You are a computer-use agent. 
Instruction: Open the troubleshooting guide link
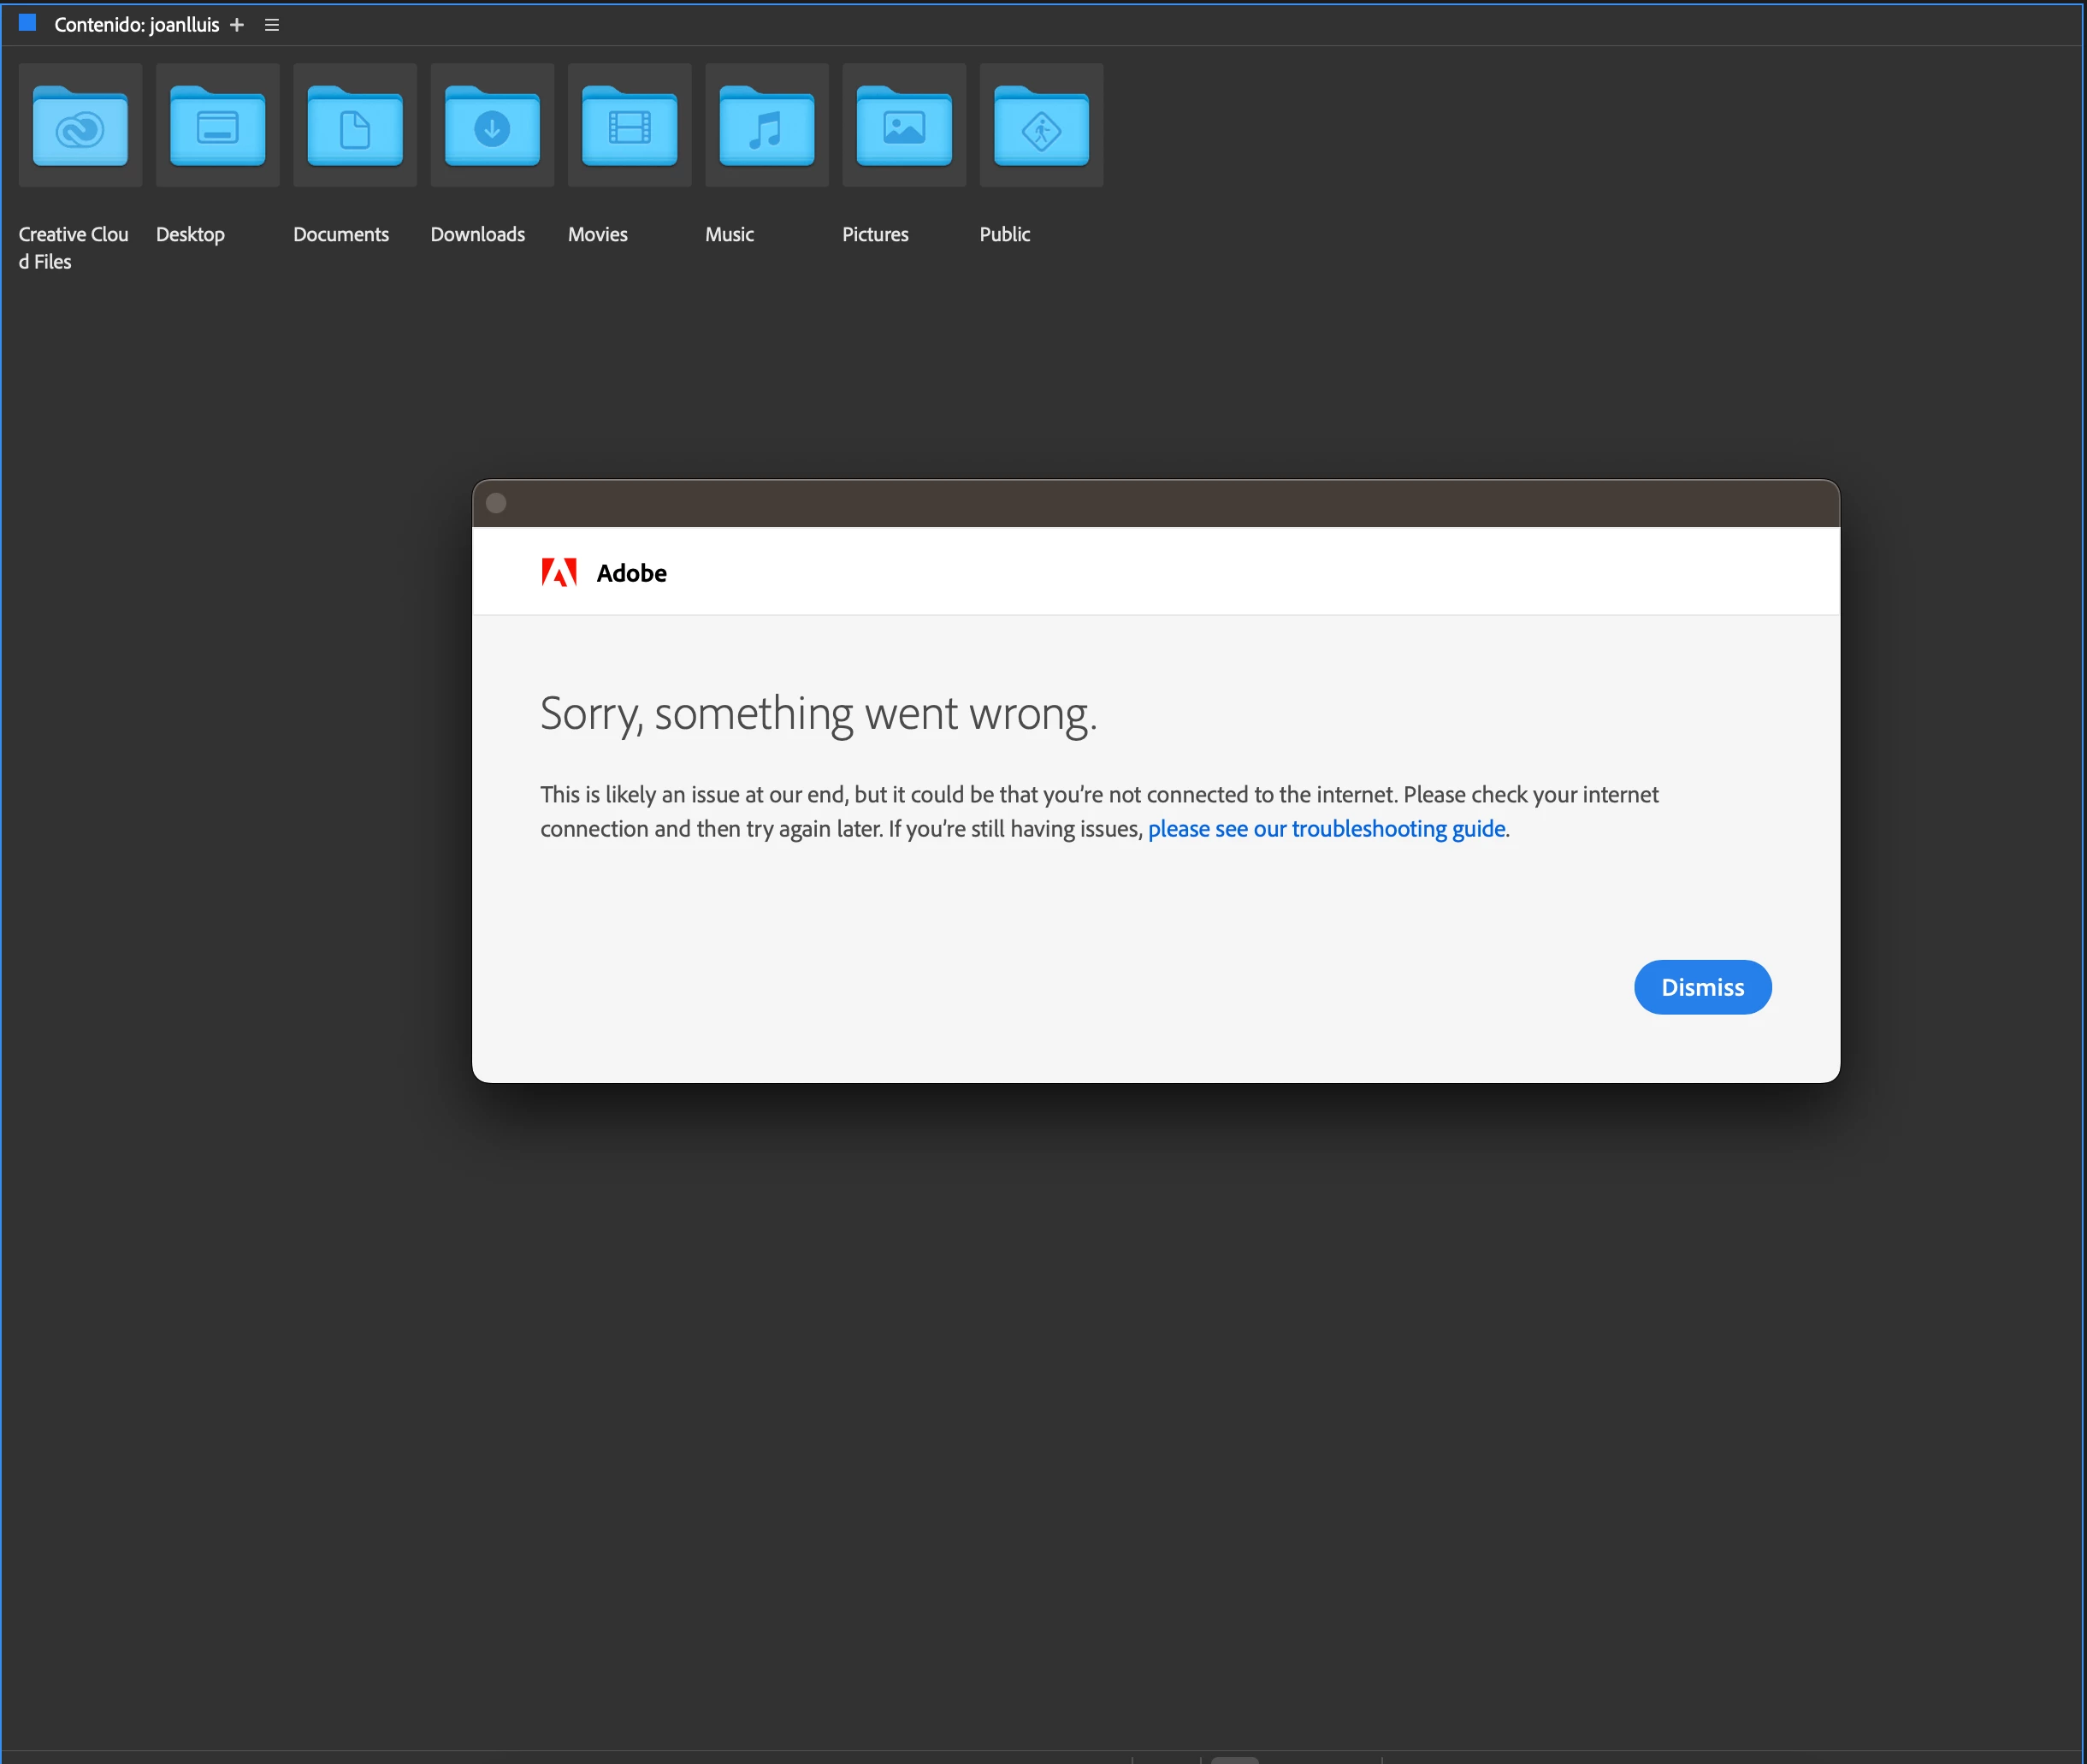click(1326, 829)
